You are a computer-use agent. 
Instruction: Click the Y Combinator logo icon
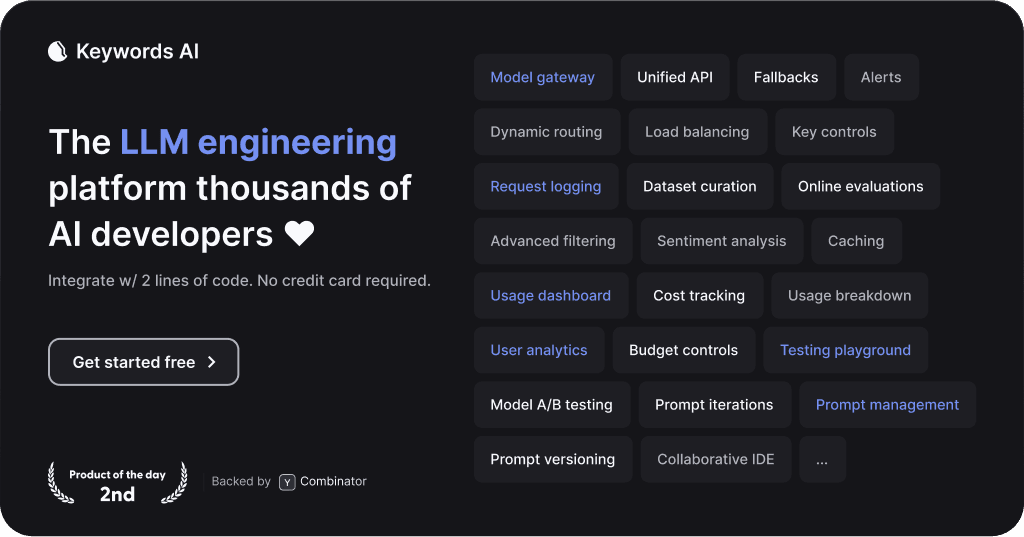(287, 482)
